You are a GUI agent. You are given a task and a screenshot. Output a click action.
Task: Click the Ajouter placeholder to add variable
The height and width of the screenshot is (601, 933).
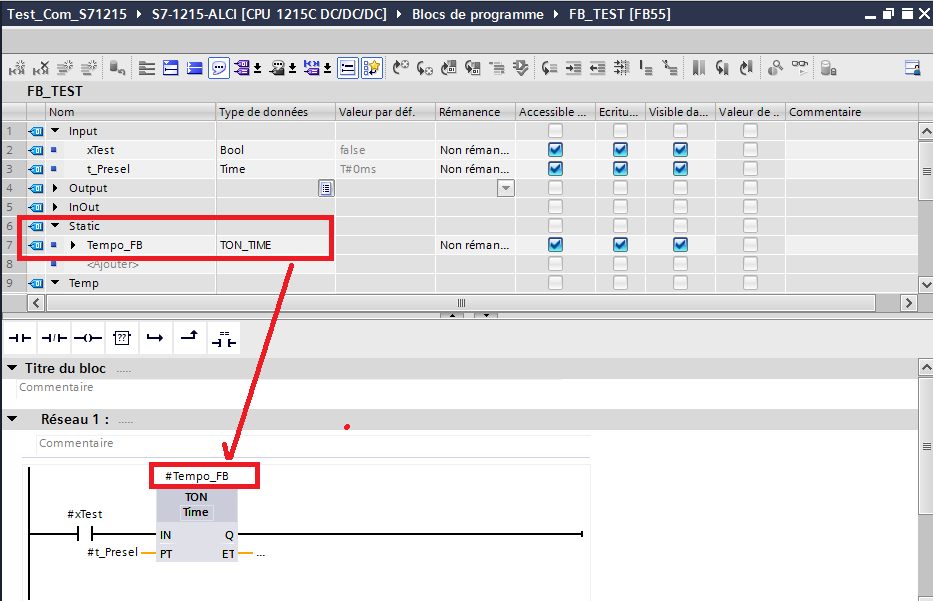click(x=112, y=264)
